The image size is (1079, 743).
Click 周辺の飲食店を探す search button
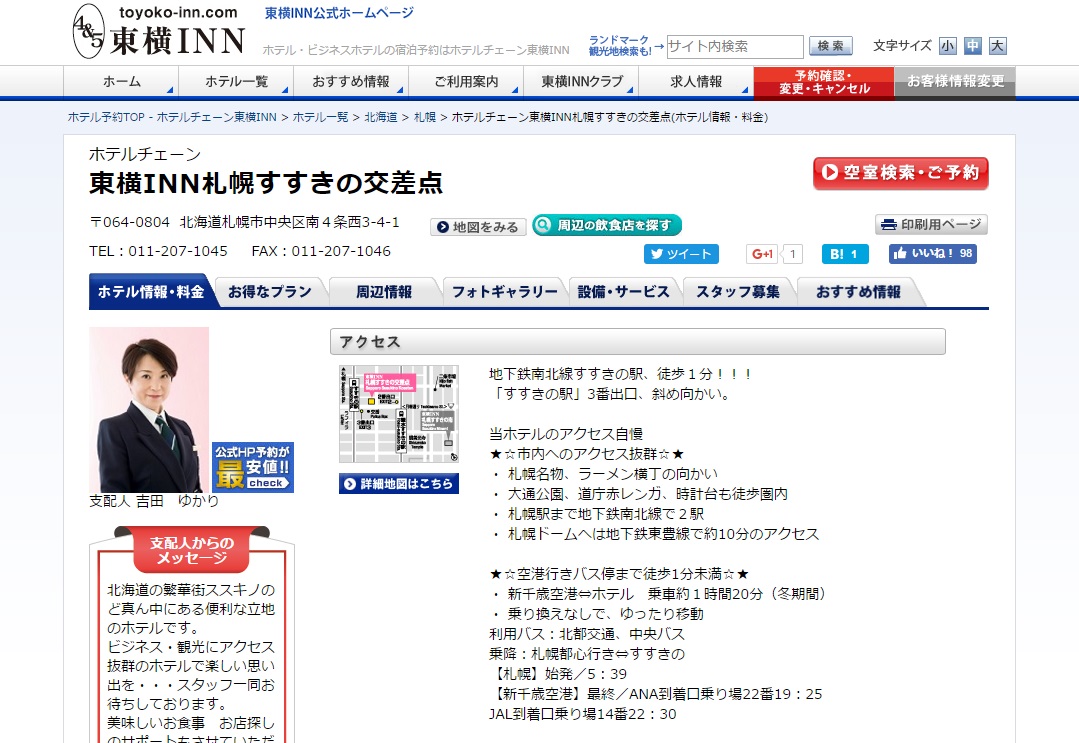[x=607, y=225]
